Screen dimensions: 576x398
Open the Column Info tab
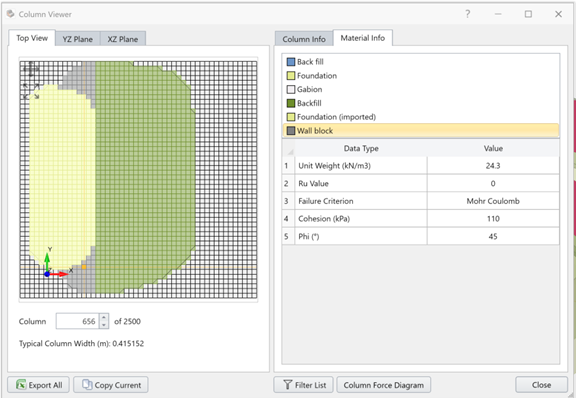tap(304, 39)
